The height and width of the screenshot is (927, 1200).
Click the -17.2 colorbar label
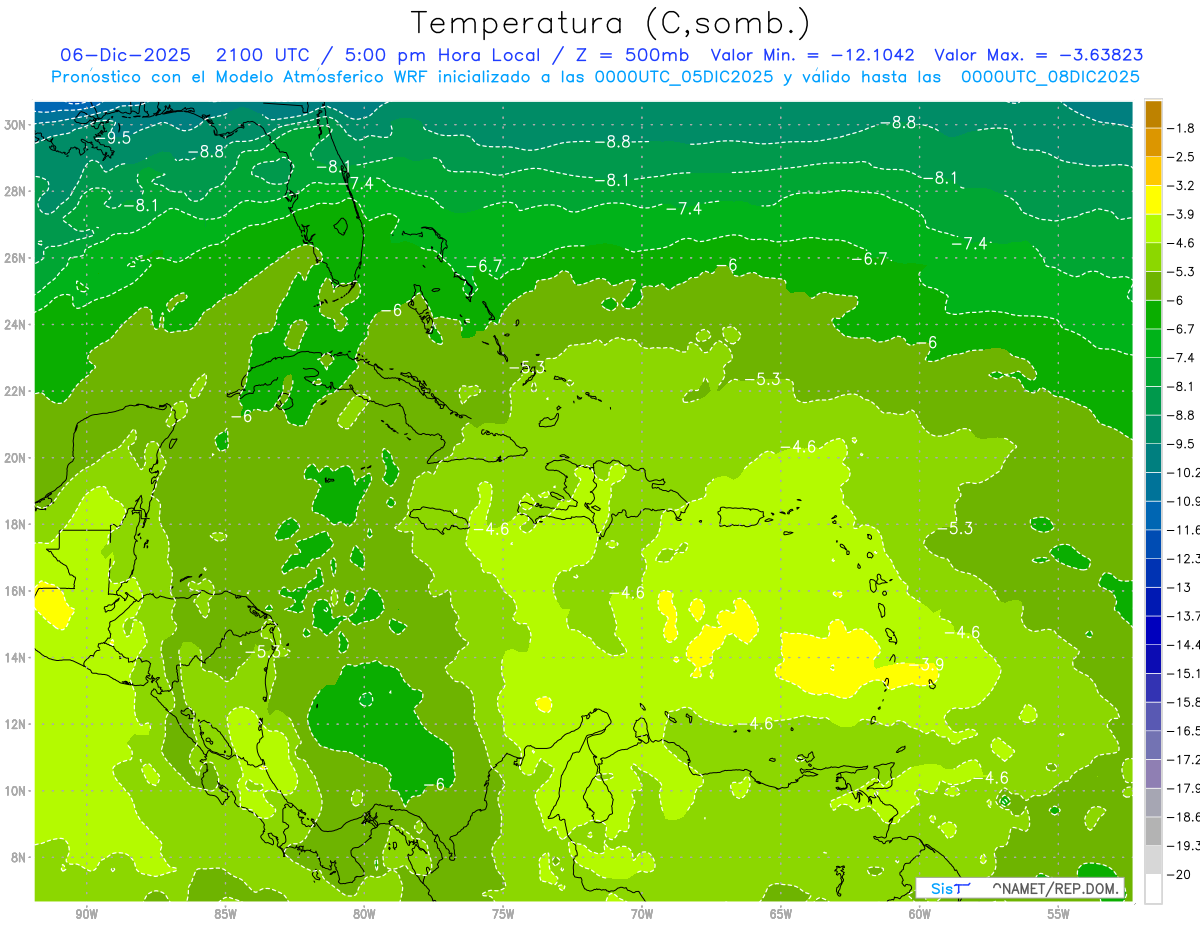(1184, 760)
